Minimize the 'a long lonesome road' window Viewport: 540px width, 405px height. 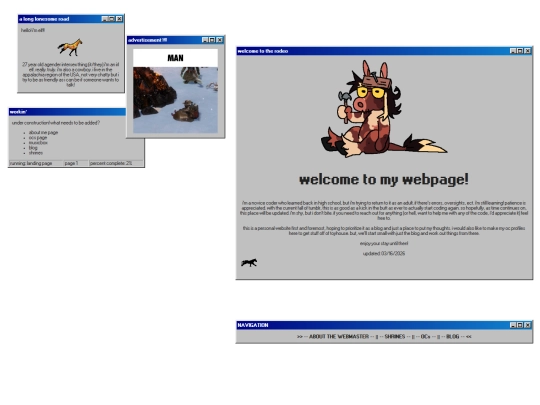[105, 19]
